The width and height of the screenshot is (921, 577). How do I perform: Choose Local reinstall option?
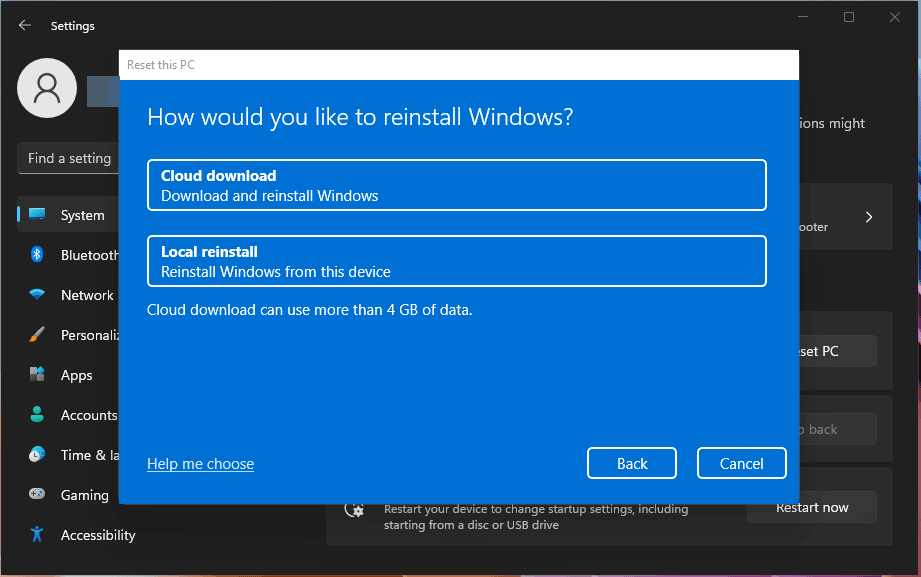pos(456,261)
